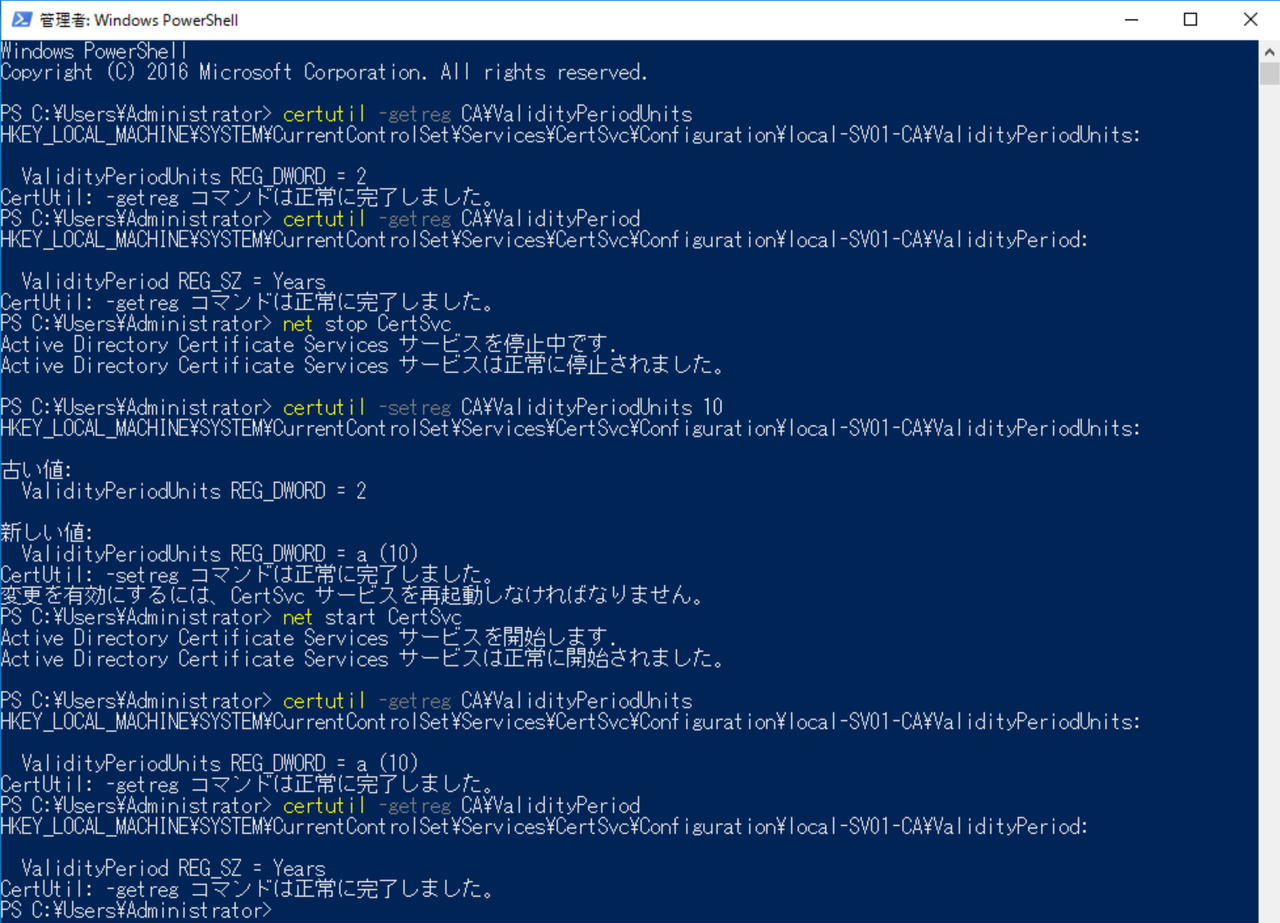
Task: Click 'ValidityPeriodUnits REG_DWORD = 2' under 古い値
Action: point(194,491)
